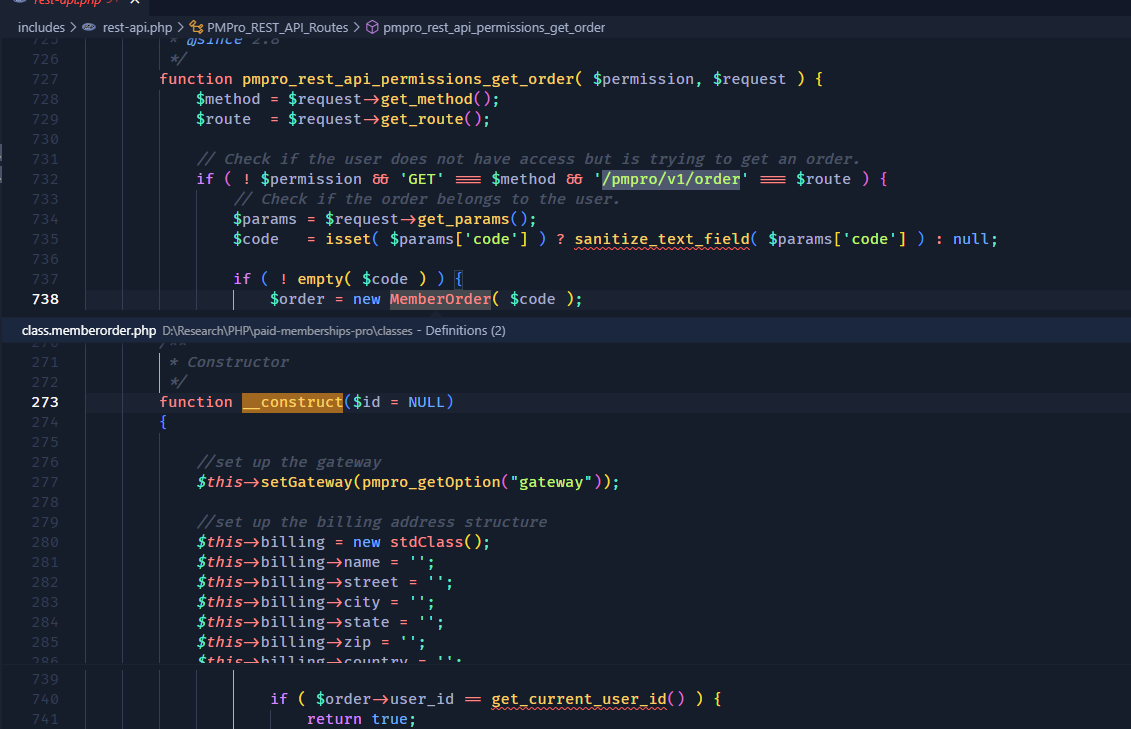Click get_current_user_id on line 740
This screenshot has height=729, width=1131.
tap(578, 699)
